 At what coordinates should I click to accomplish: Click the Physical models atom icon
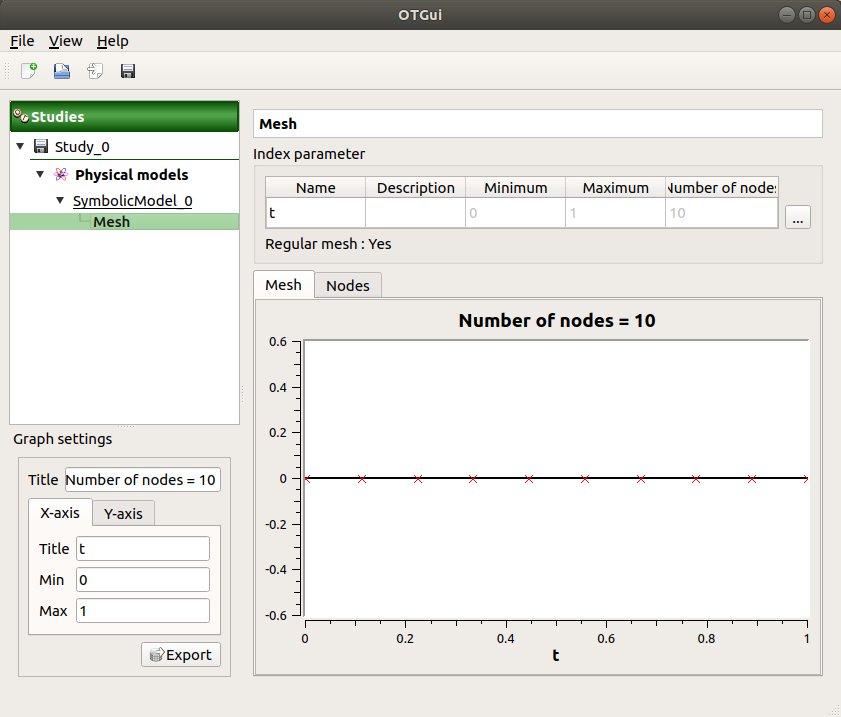[61, 174]
